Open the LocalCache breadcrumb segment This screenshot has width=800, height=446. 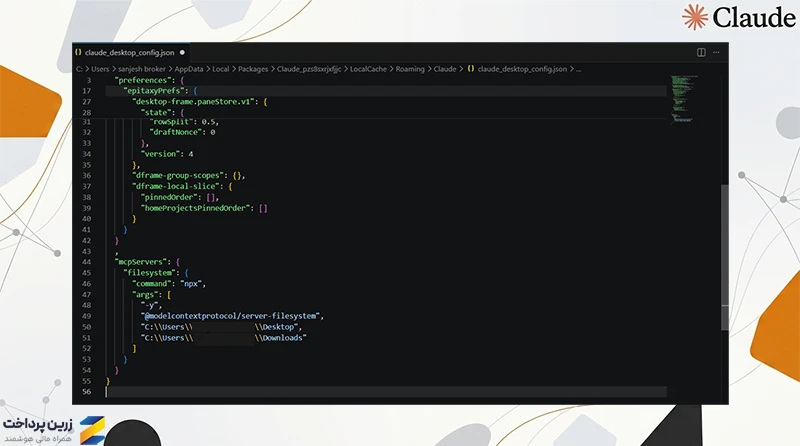click(x=368, y=69)
